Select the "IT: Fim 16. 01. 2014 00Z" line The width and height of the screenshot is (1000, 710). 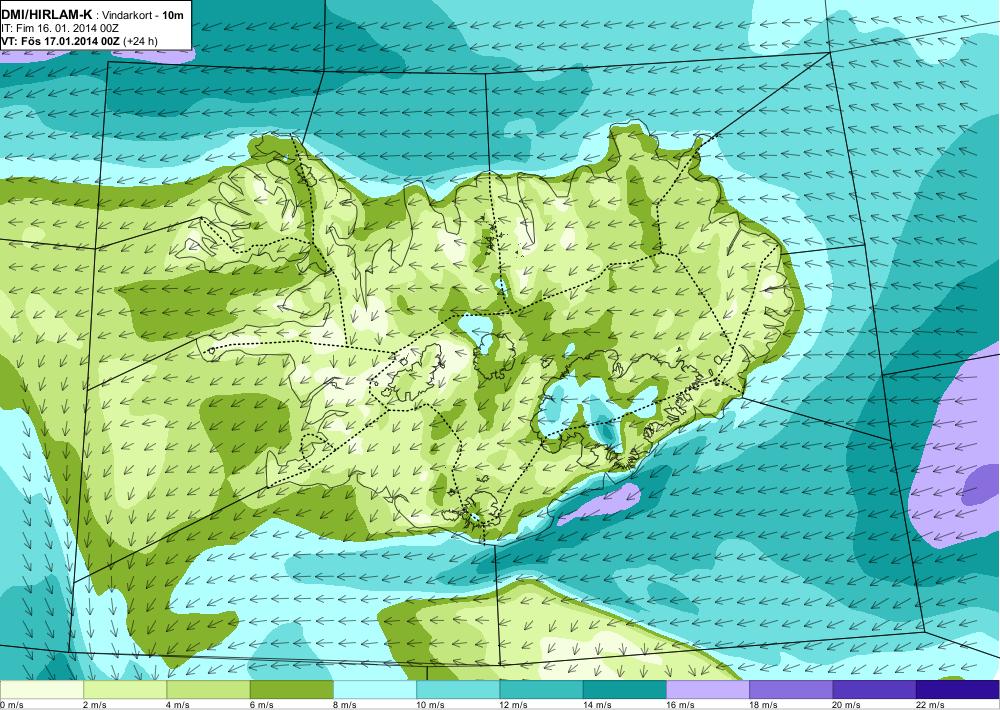coord(59,28)
